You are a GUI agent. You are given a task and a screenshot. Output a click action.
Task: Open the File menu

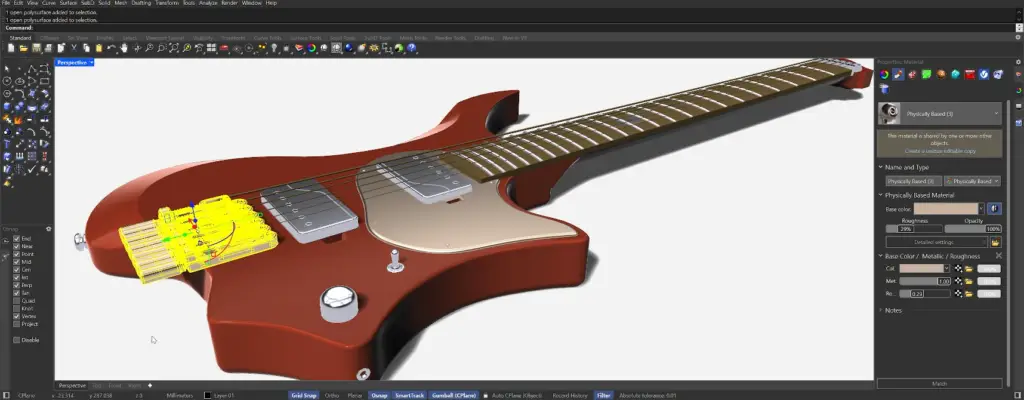coord(6,3)
